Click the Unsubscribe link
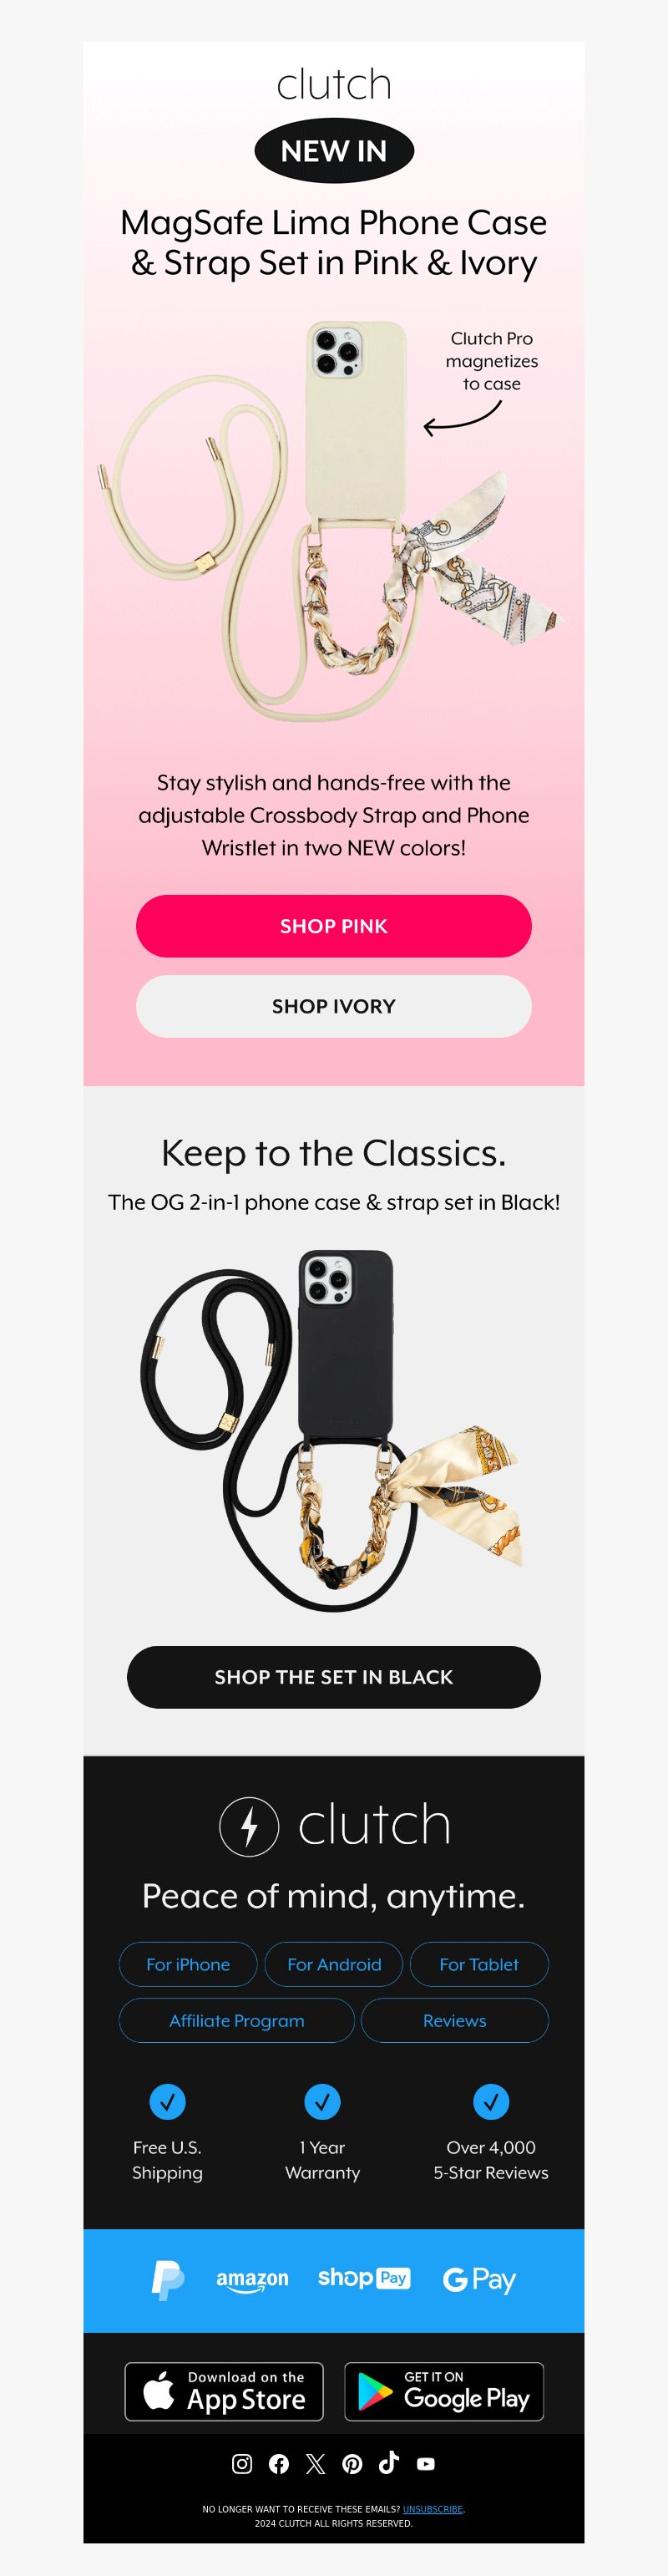The width and height of the screenshot is (668, 2576). pyautogui.click(x=433, y=2508)
